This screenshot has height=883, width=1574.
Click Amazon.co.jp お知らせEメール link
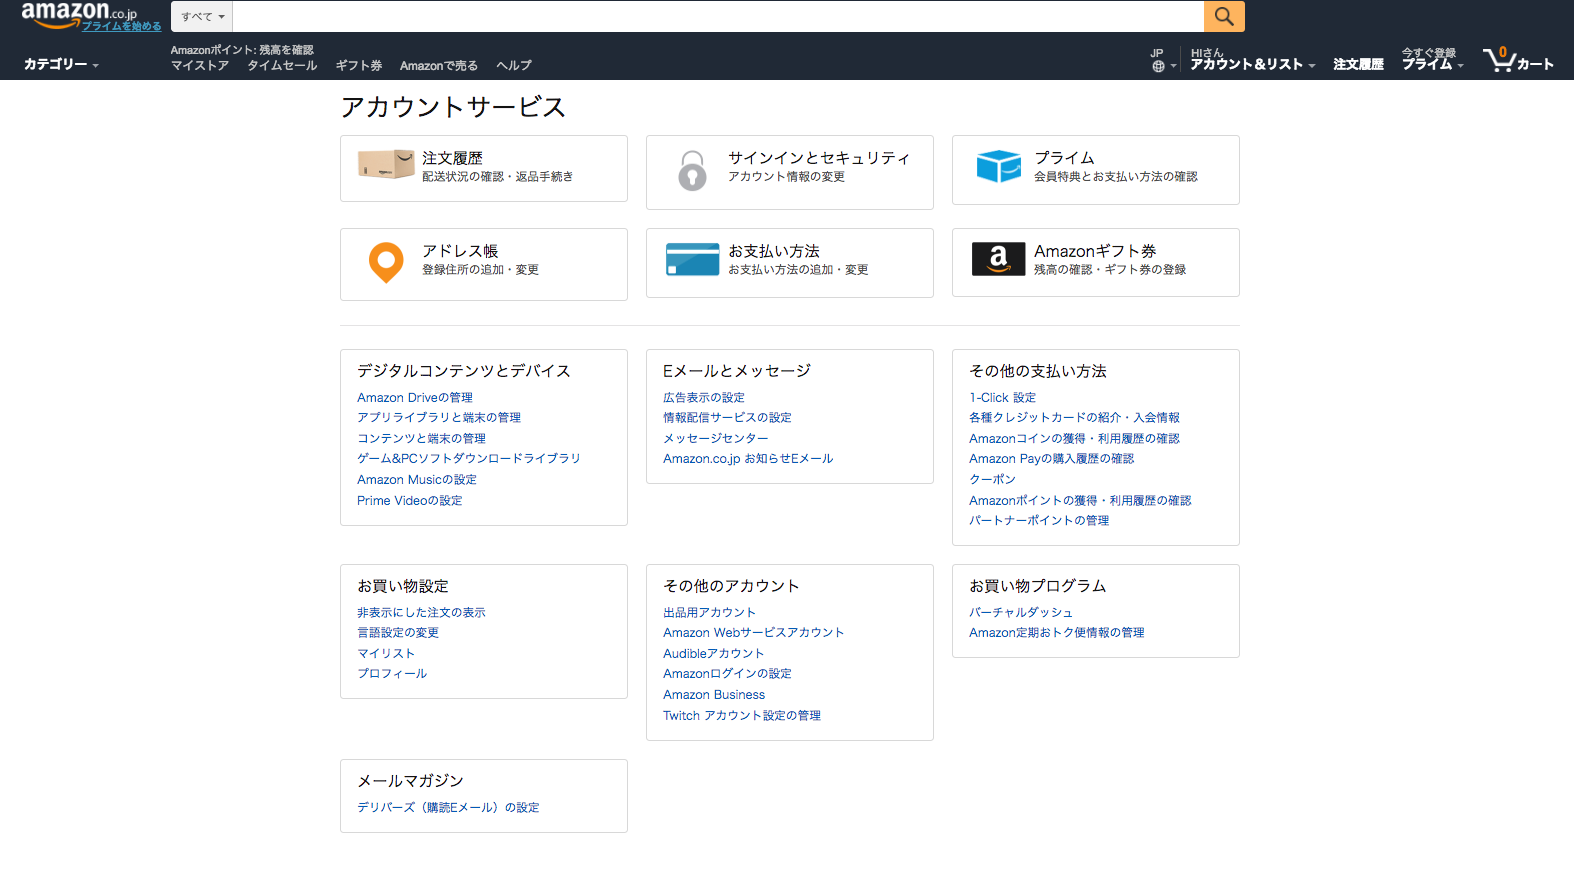[x=748, y=459]
